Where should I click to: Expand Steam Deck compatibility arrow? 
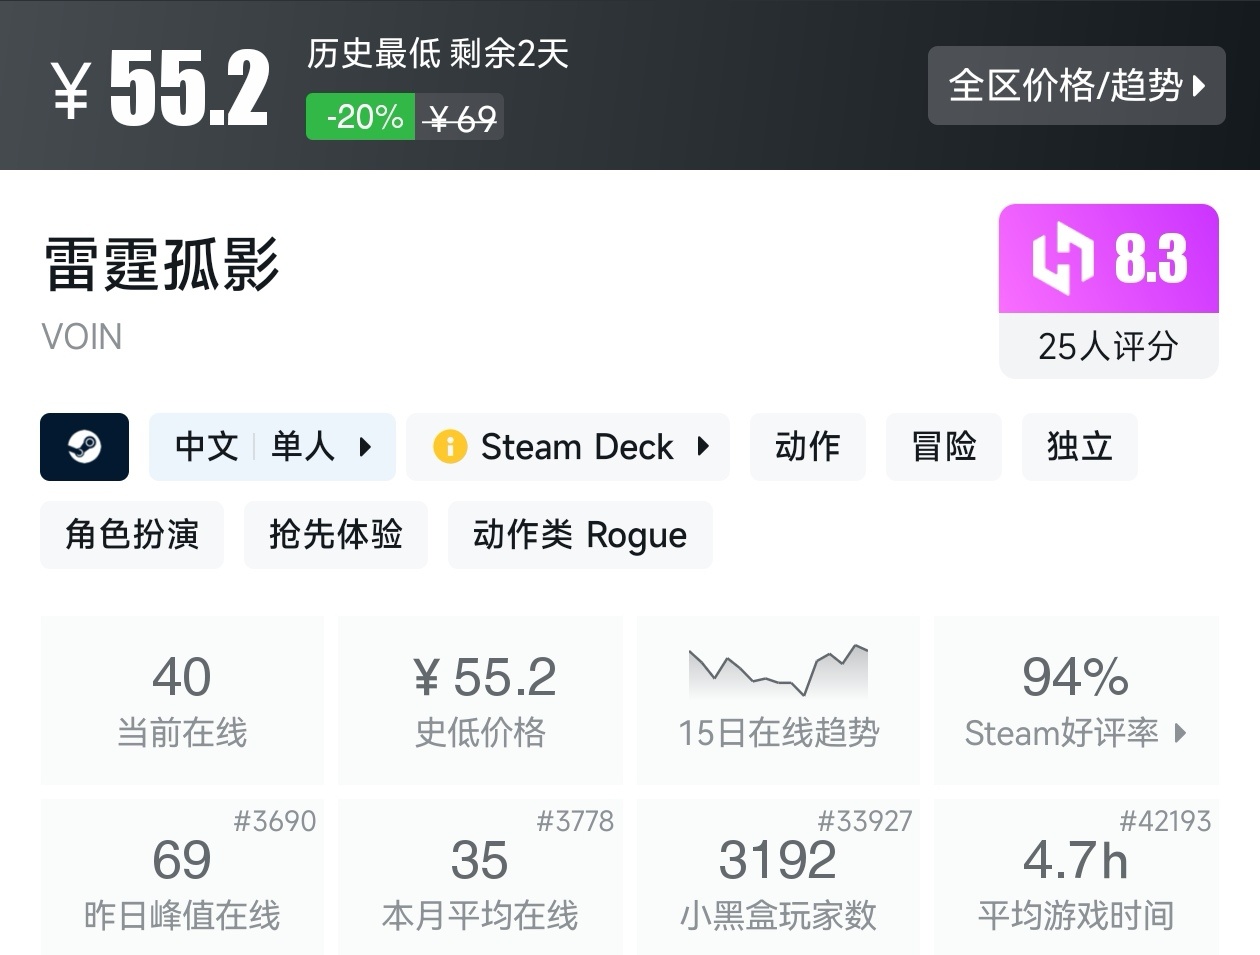(703, 447)
